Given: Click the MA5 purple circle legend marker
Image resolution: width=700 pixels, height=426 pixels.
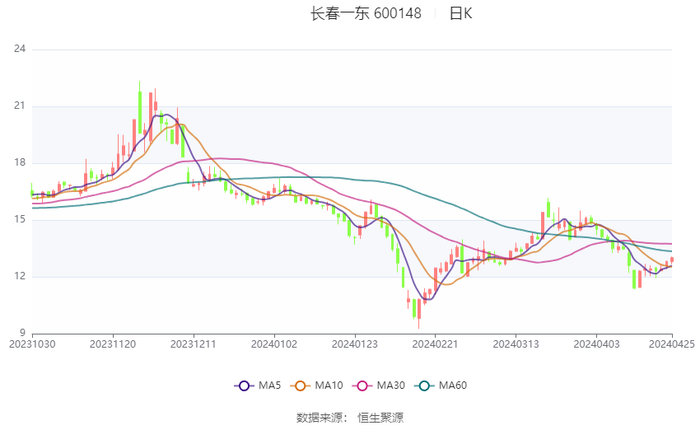Looking at the screenshot, I should tap(243, 386).
